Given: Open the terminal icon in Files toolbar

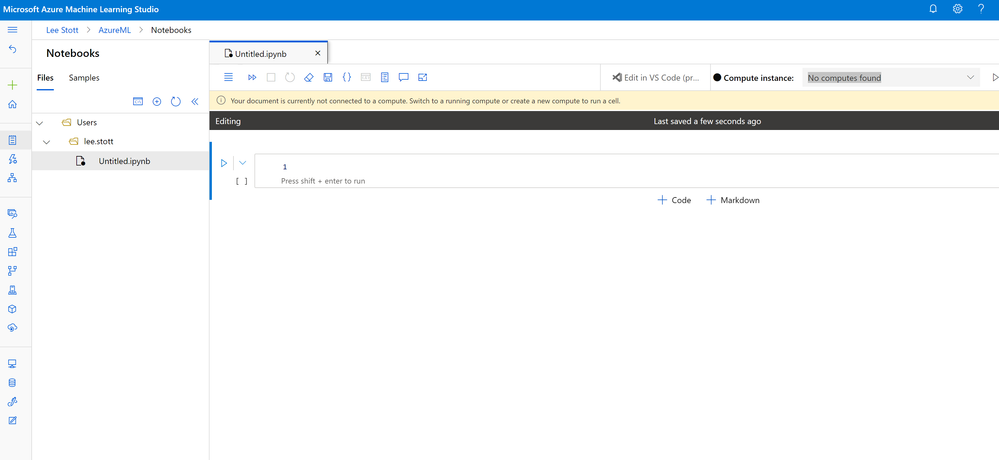Looking at the screenshot, I should pyautogui.click(x=138, y=101).
